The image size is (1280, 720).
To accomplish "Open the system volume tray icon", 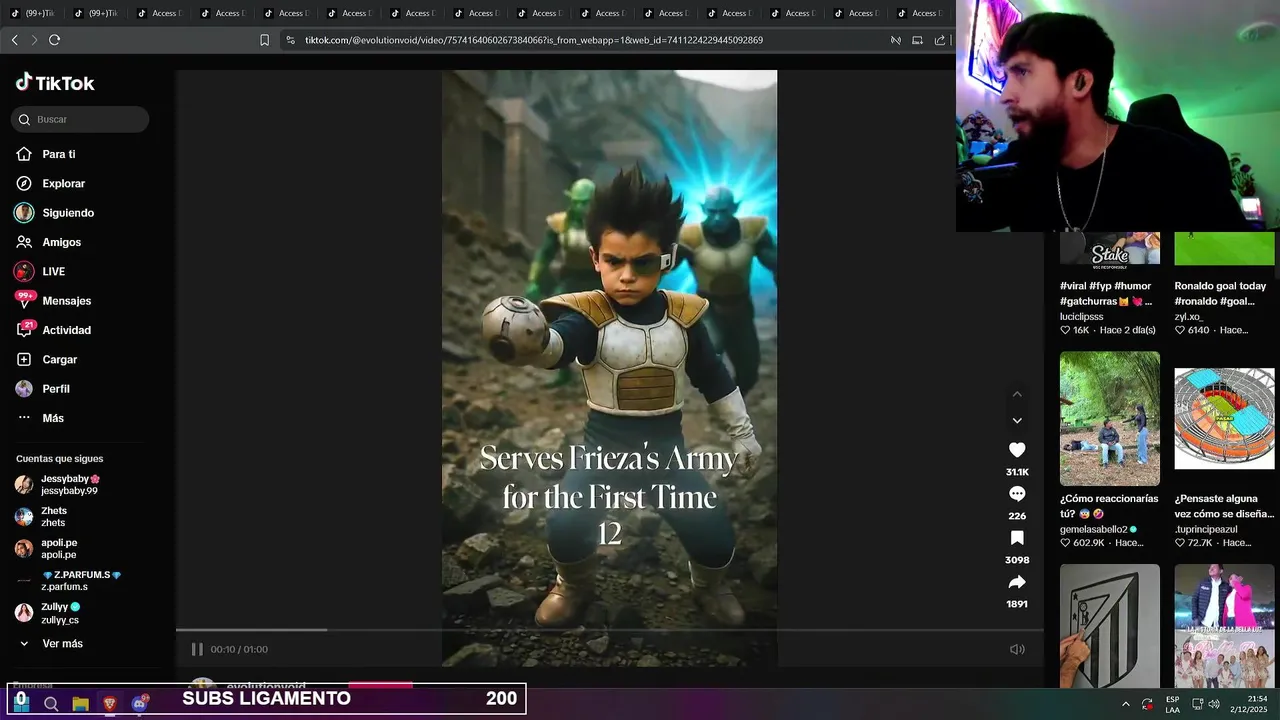I will (1214, 704).
